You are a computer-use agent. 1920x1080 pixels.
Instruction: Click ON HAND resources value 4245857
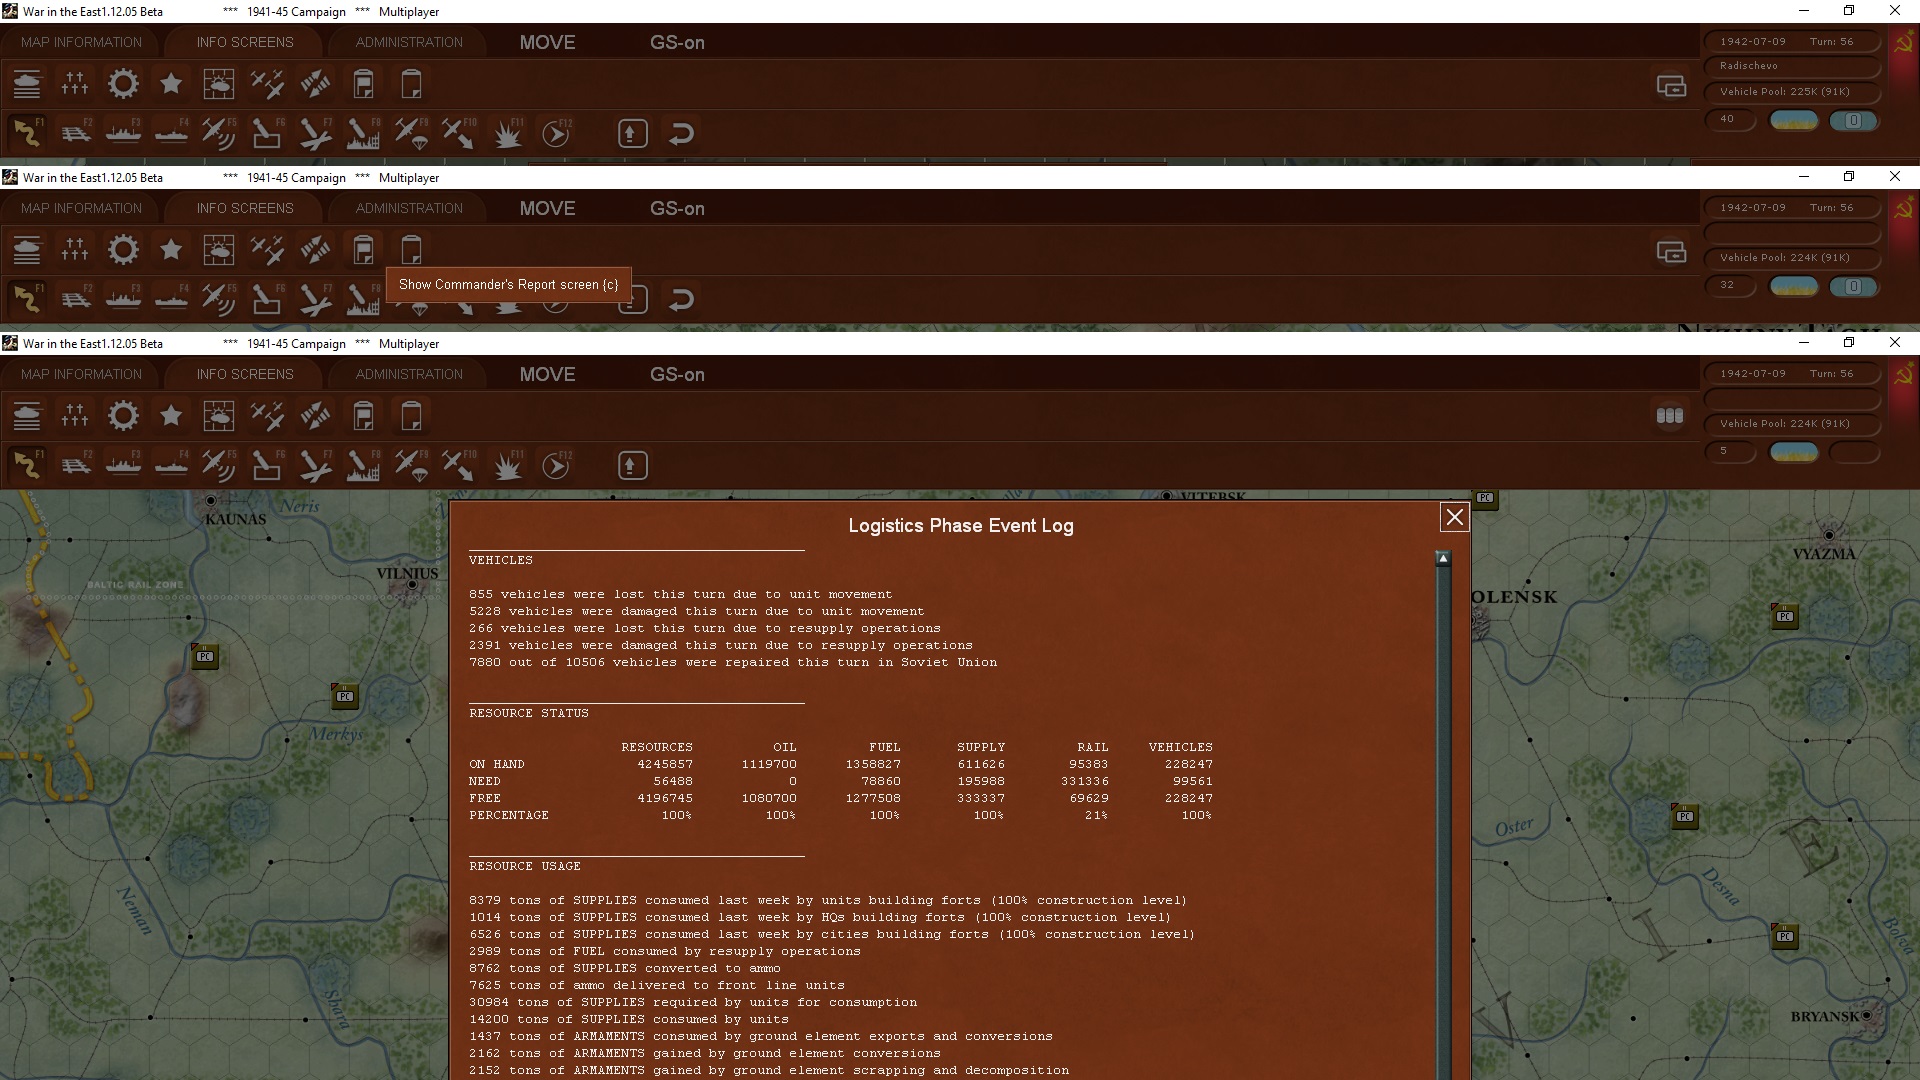point(664,764)
